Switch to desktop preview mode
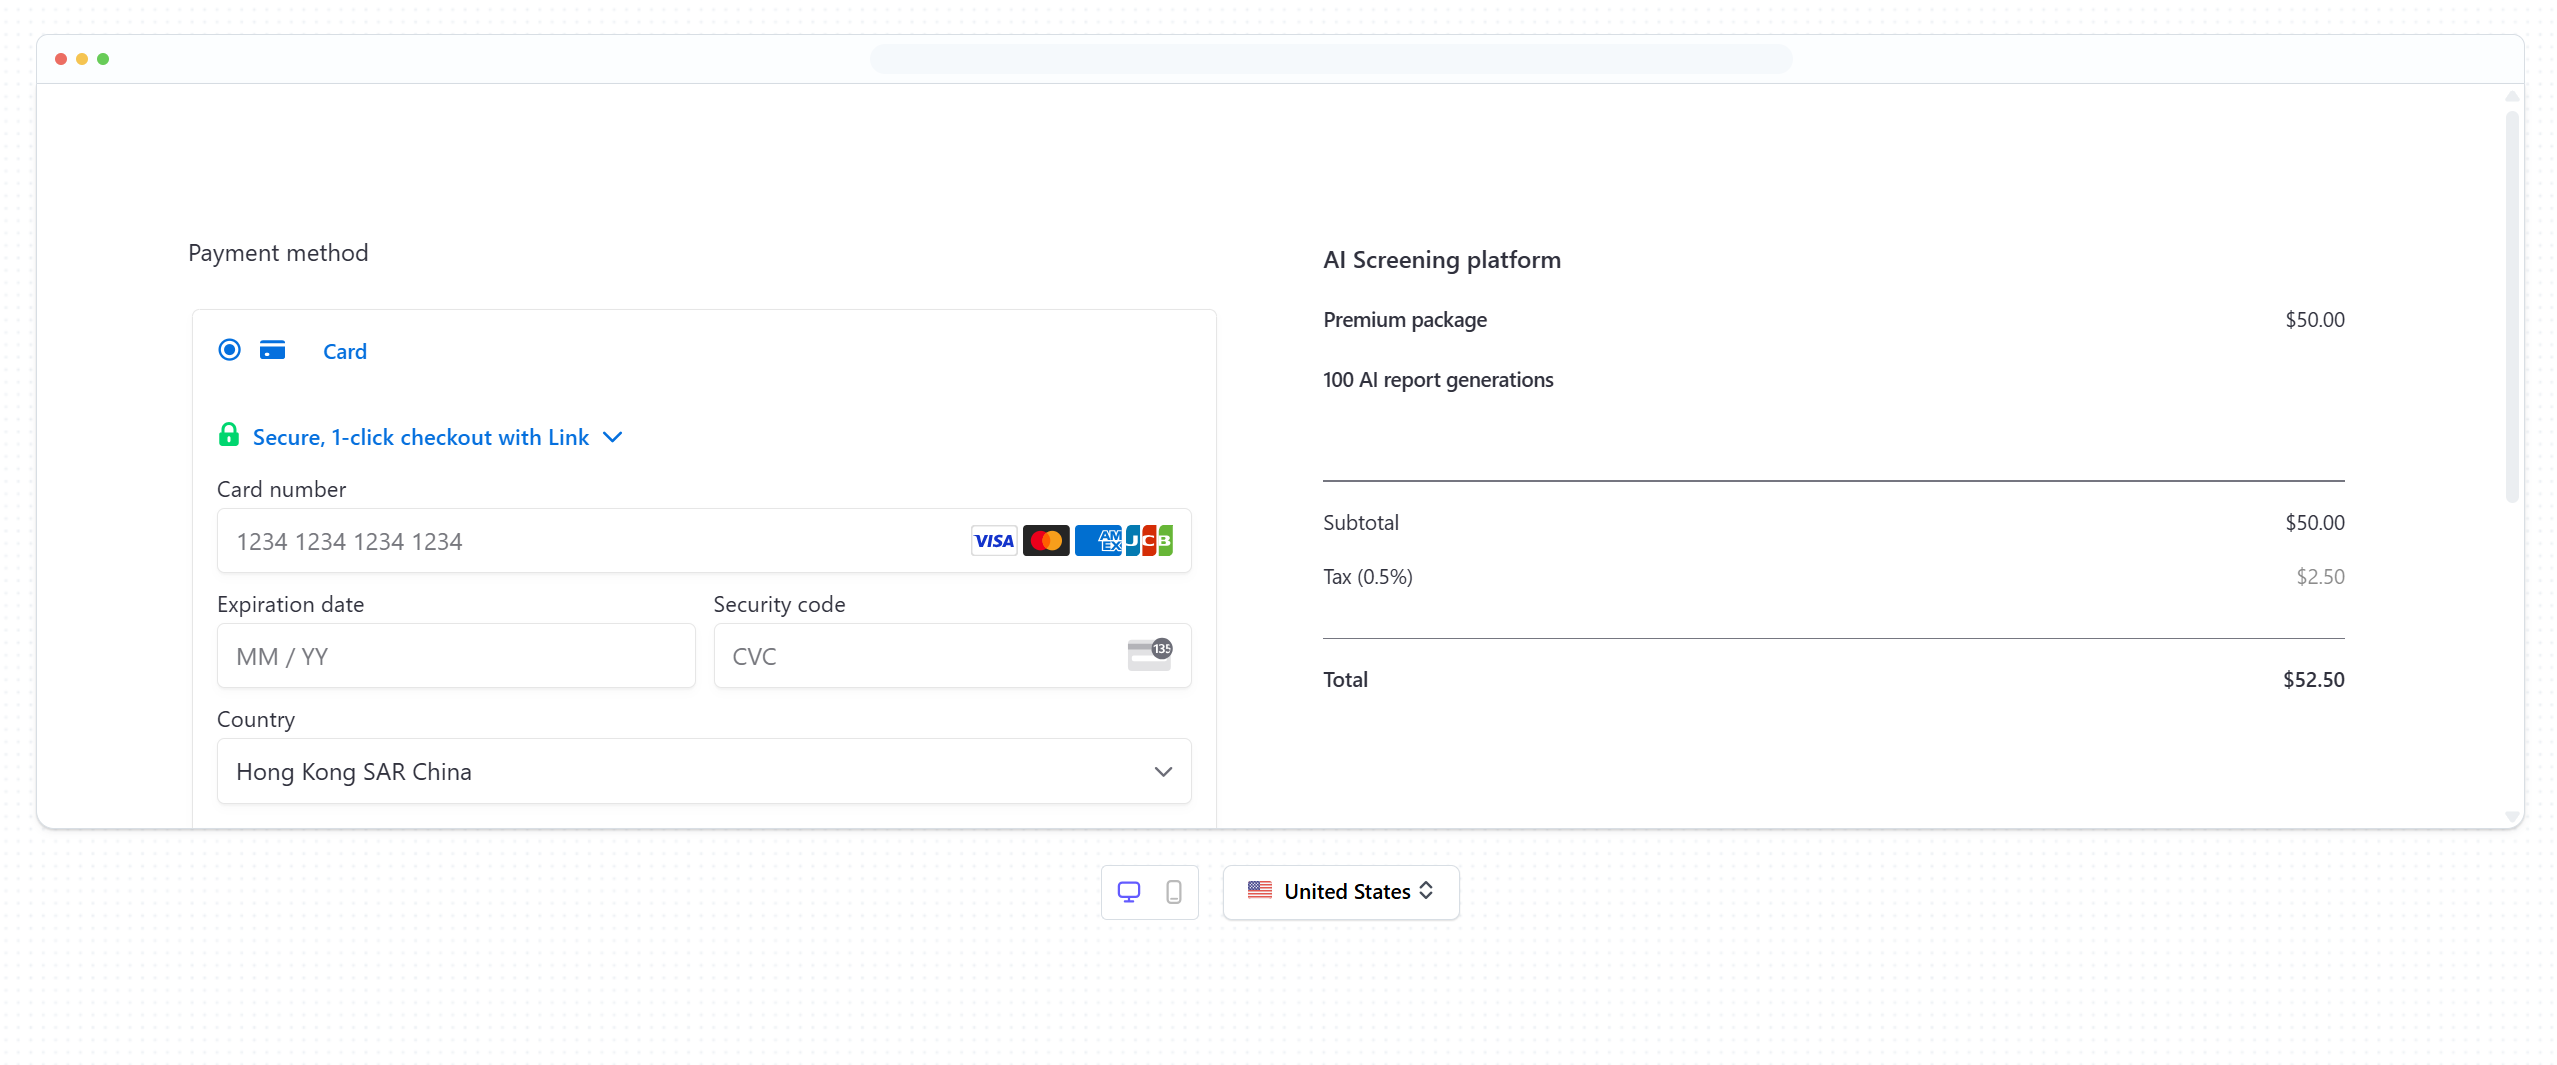2557x1065 pixels. click(x=1129, y=892)
